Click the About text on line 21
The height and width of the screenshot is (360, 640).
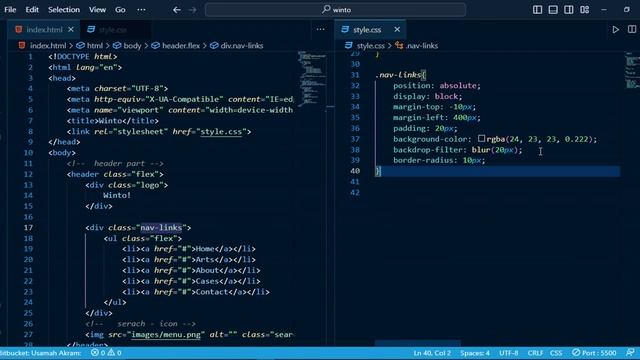(x=207, y=270)
